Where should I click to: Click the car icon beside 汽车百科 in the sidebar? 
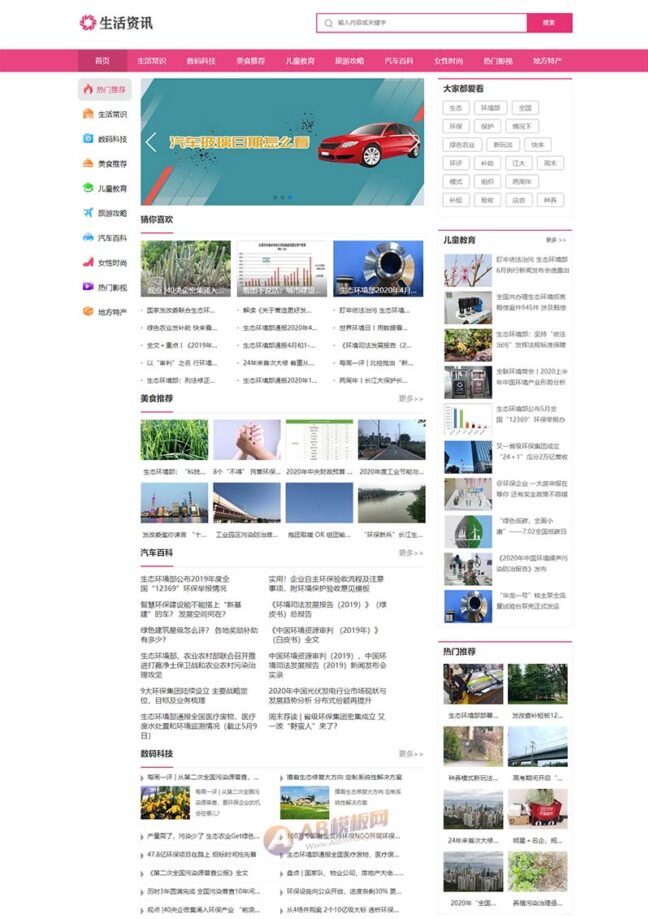click(x=88, y=237)
